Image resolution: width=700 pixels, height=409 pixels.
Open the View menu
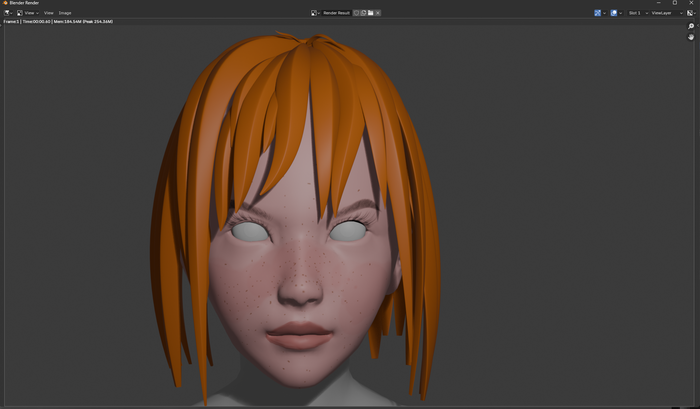(49, 13)
